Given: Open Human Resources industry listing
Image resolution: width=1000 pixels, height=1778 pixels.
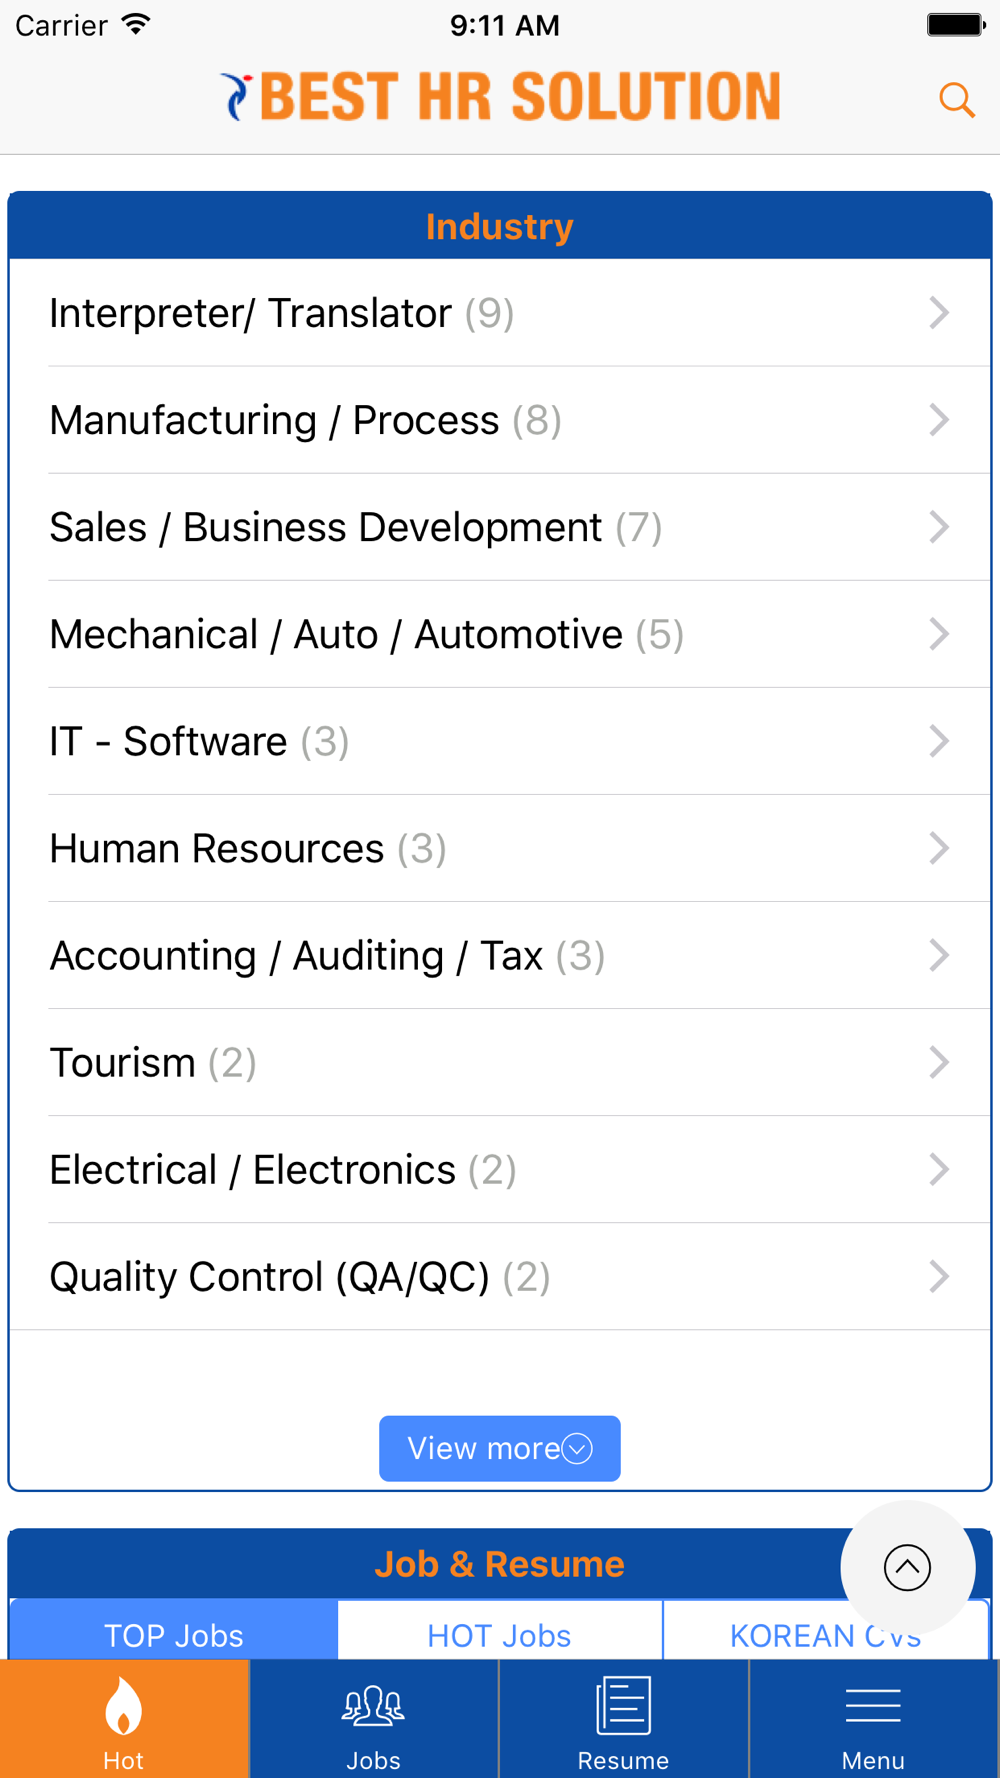Looking at the screenshot, I should (500, 848).
